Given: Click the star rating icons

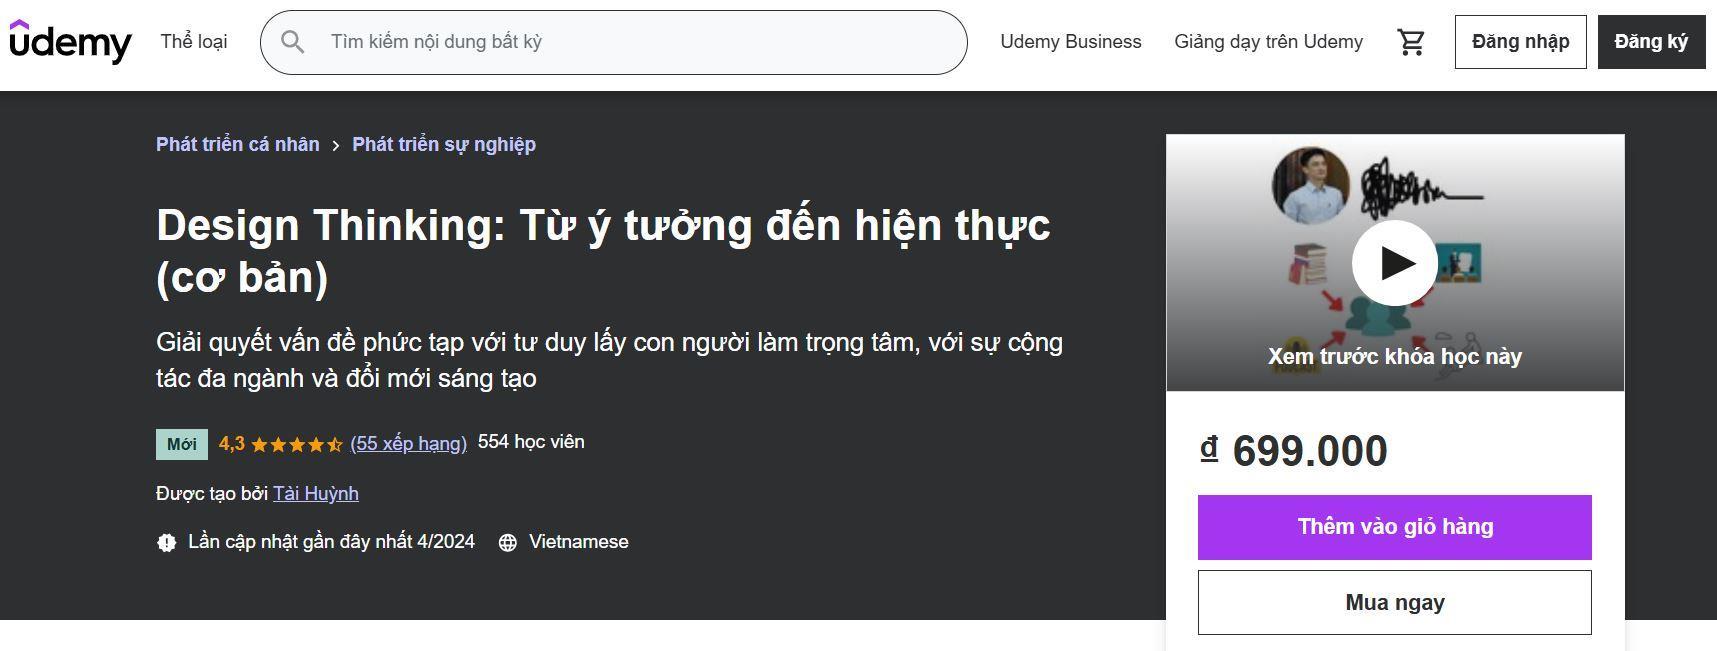Looking at the screenshot, I should click(x=296, y=444).
